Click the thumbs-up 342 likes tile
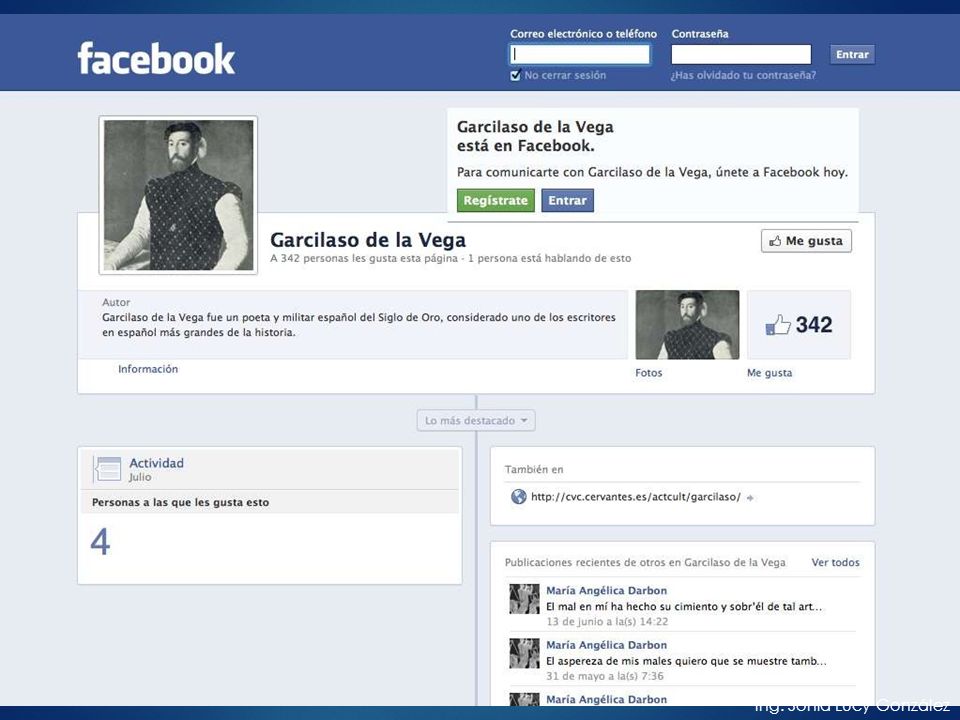 (x=799, y=324)
